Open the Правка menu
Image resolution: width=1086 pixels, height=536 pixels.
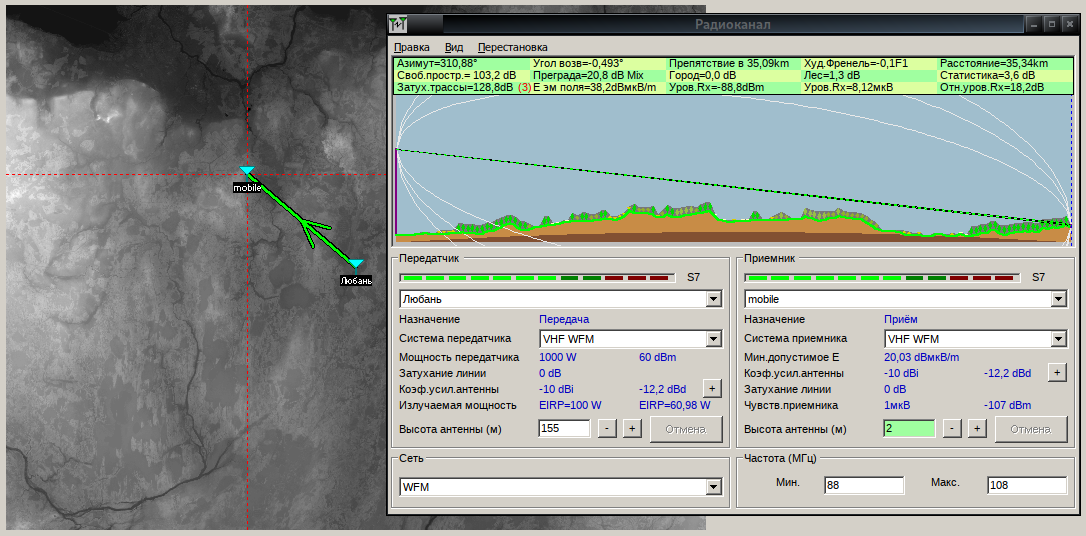point(411,47)
